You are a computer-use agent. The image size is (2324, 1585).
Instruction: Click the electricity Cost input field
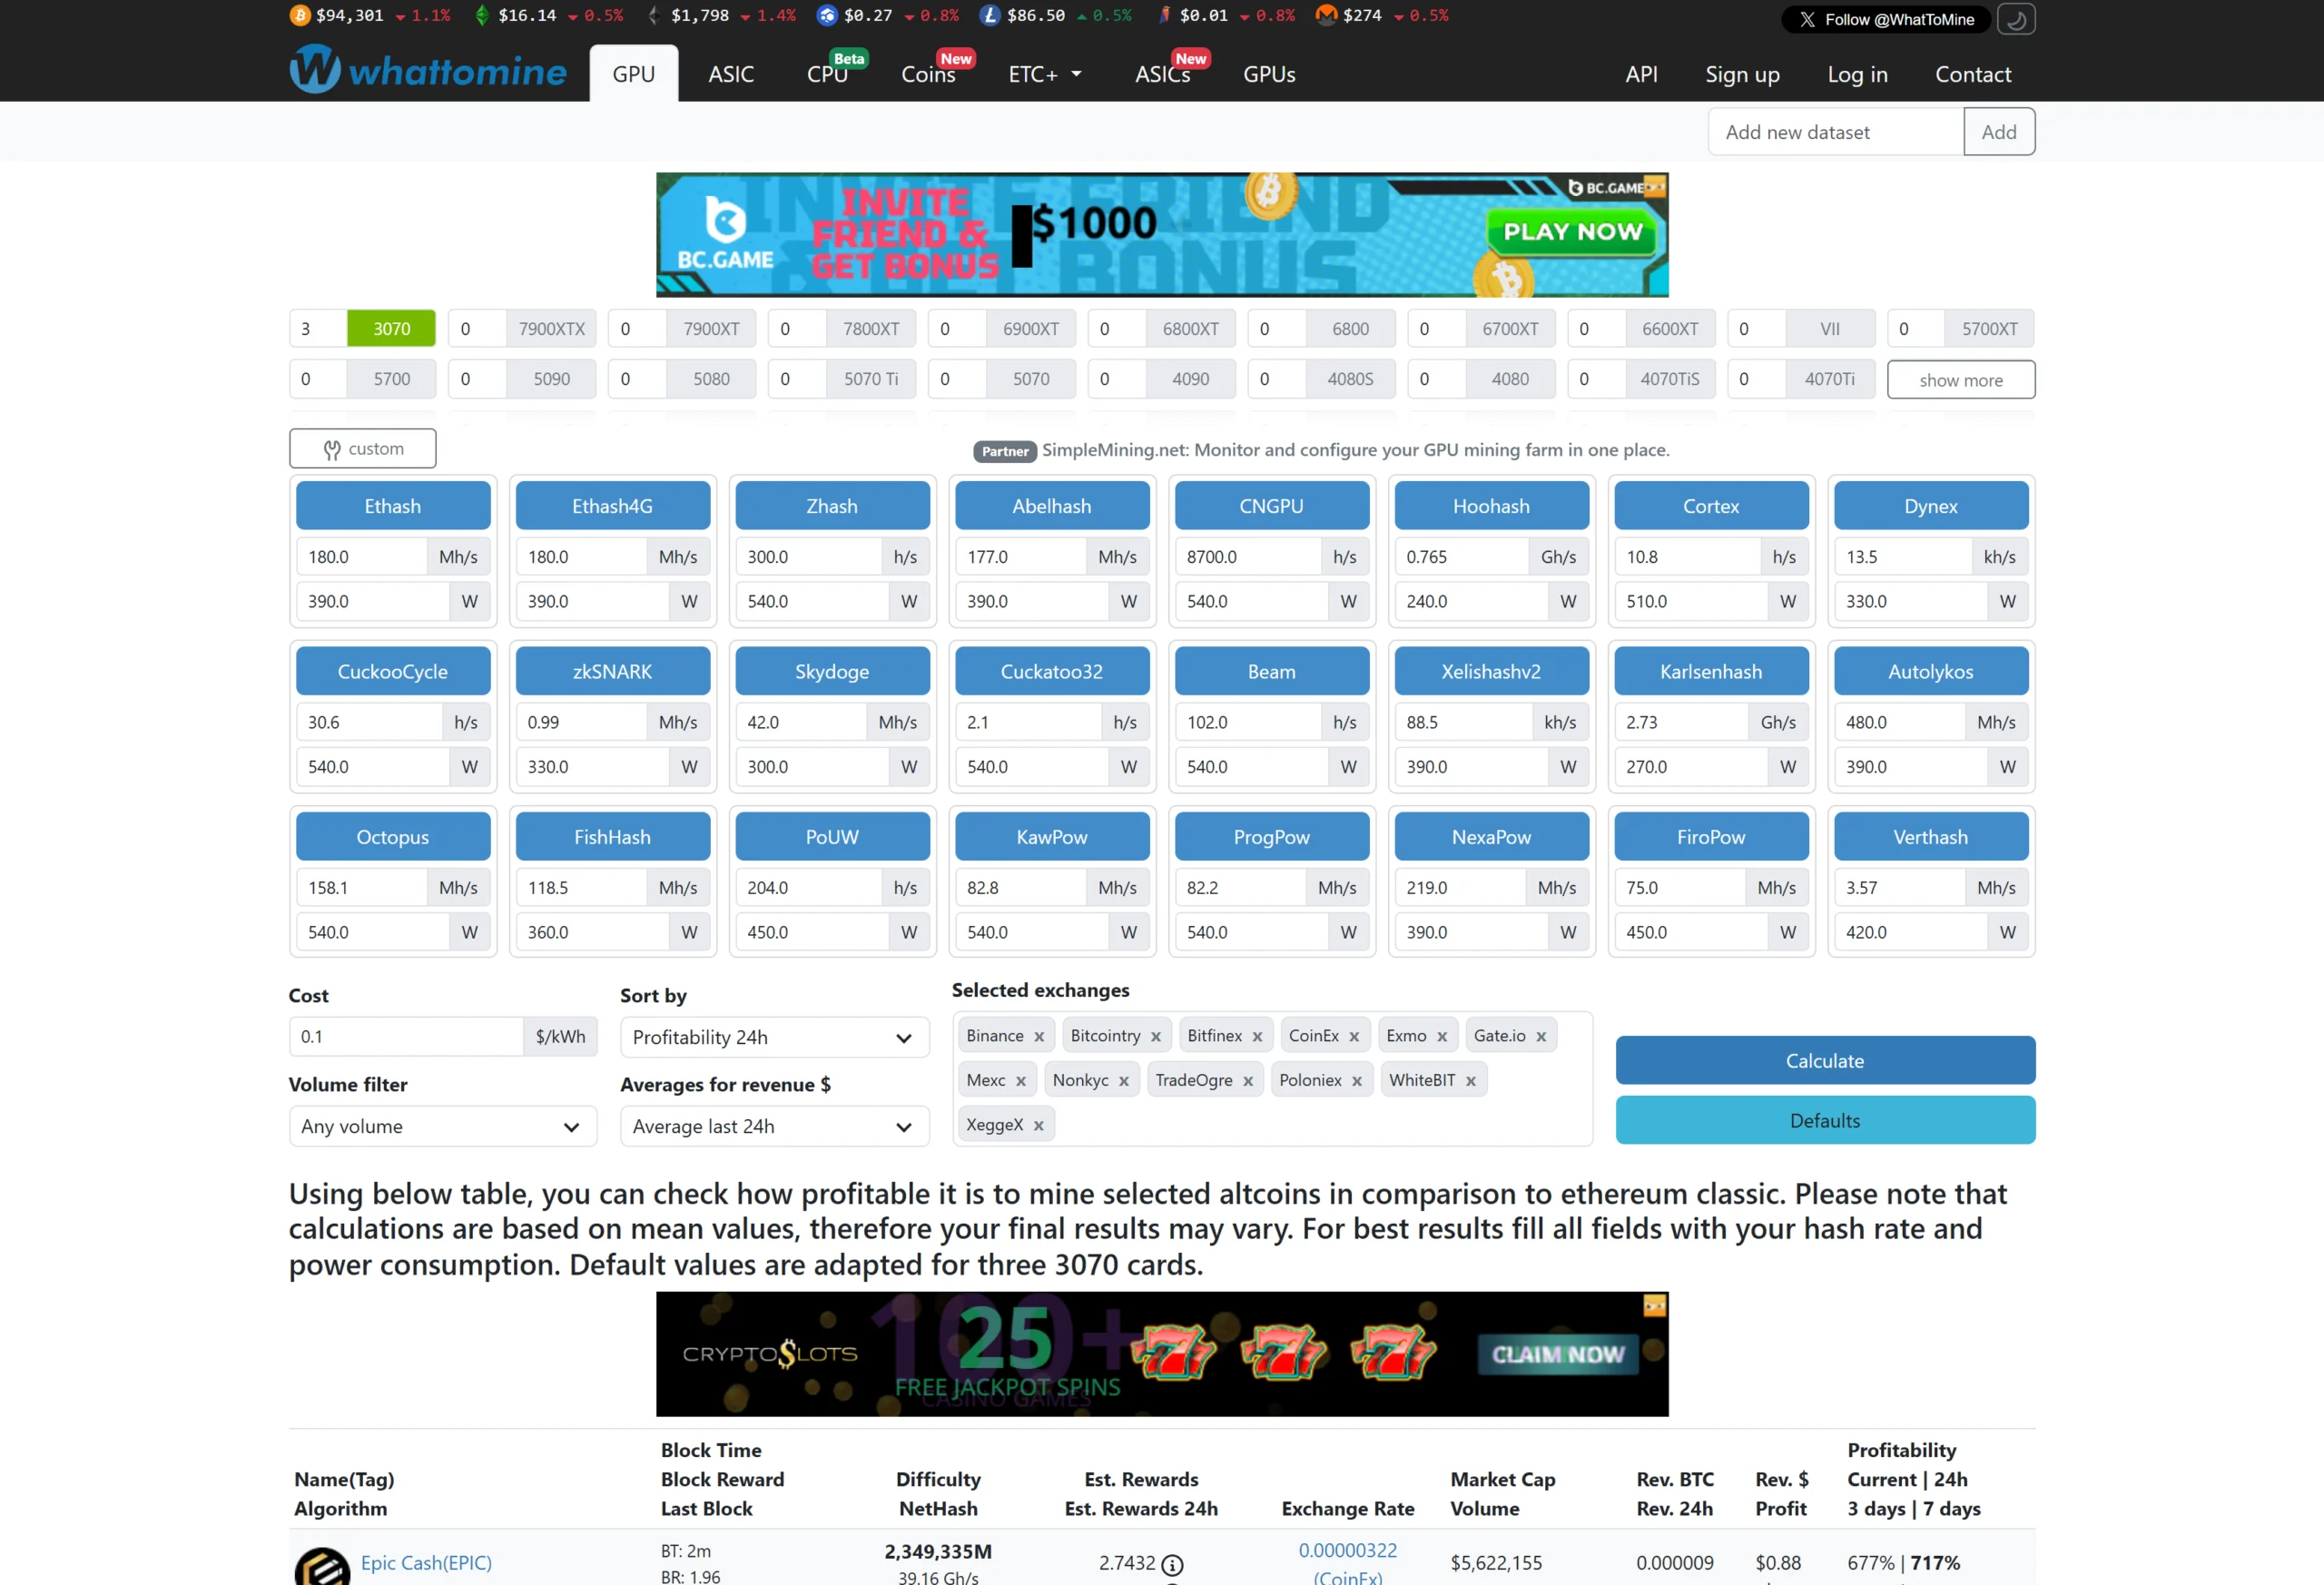click(x=406, y=1037)
